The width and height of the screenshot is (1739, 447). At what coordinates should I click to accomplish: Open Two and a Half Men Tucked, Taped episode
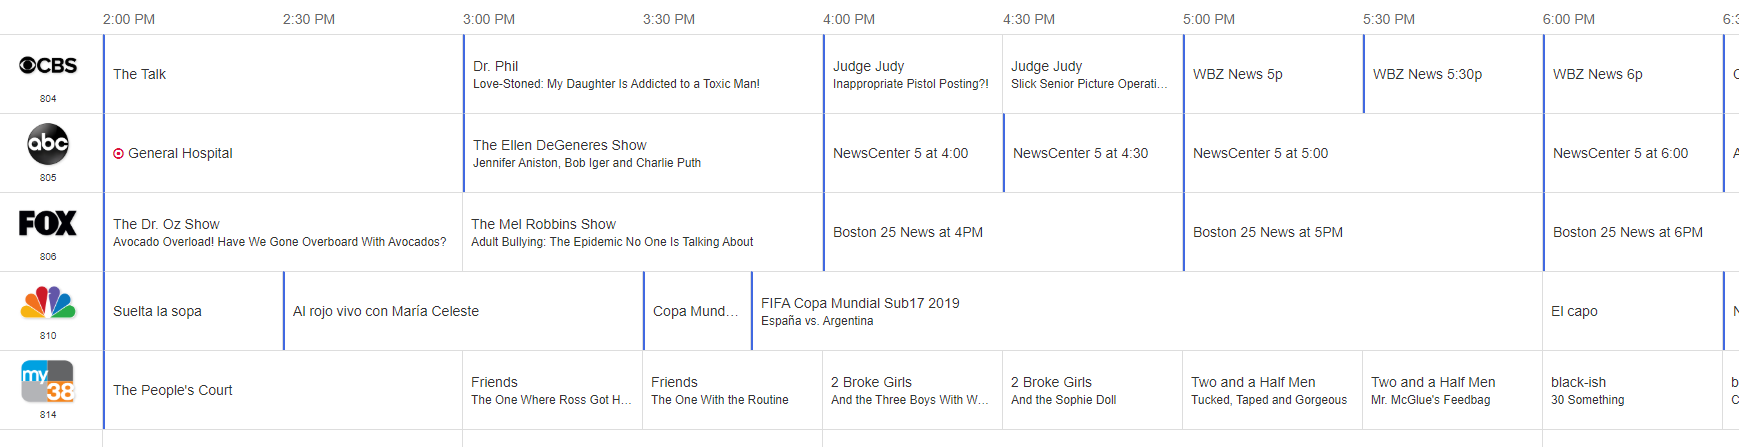tap(1269, 390)
